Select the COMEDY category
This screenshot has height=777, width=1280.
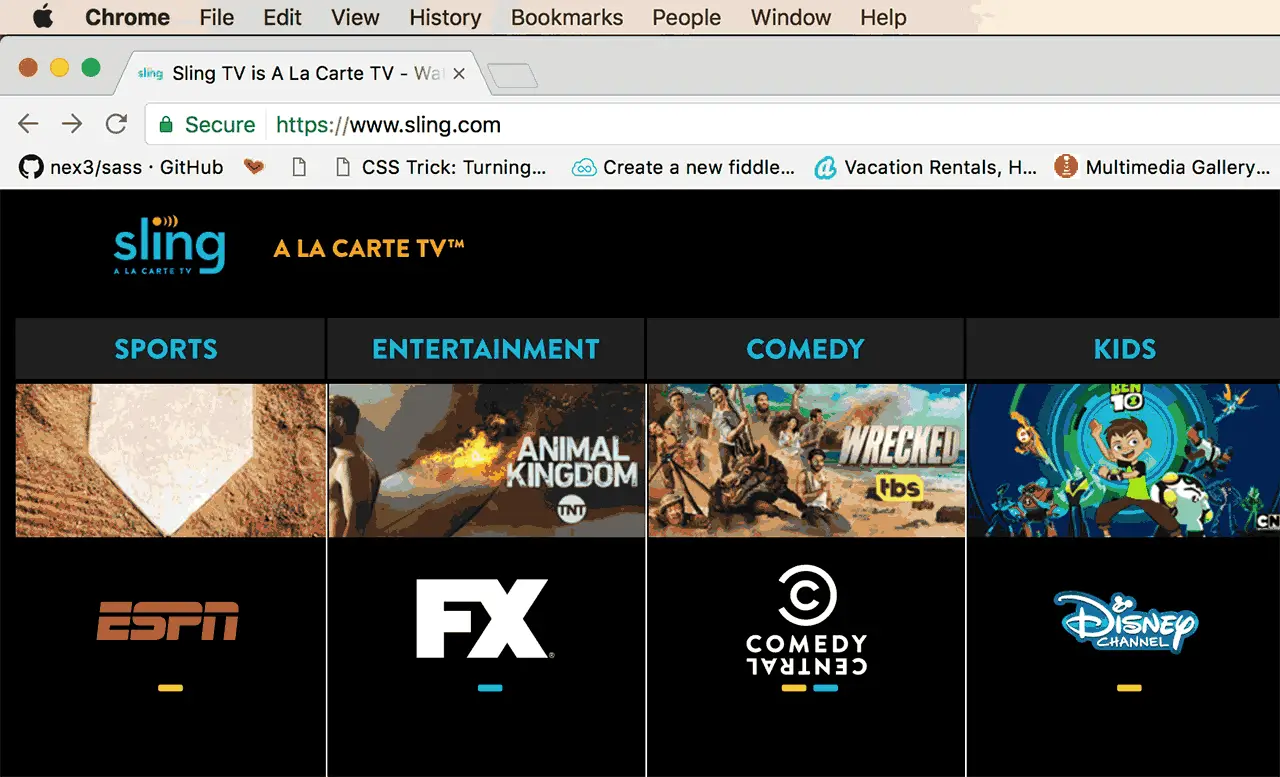pyautogui.click(x=805, y=349)
